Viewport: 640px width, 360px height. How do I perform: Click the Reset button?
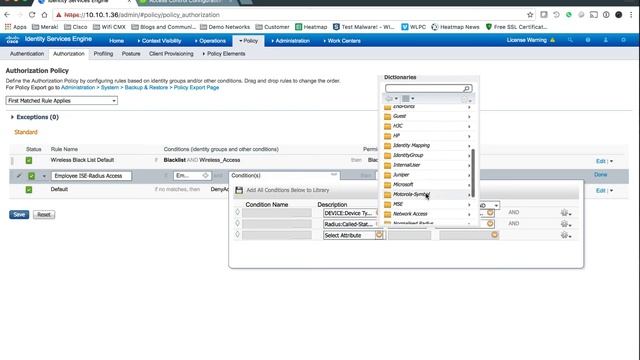[x=44, y=215]
